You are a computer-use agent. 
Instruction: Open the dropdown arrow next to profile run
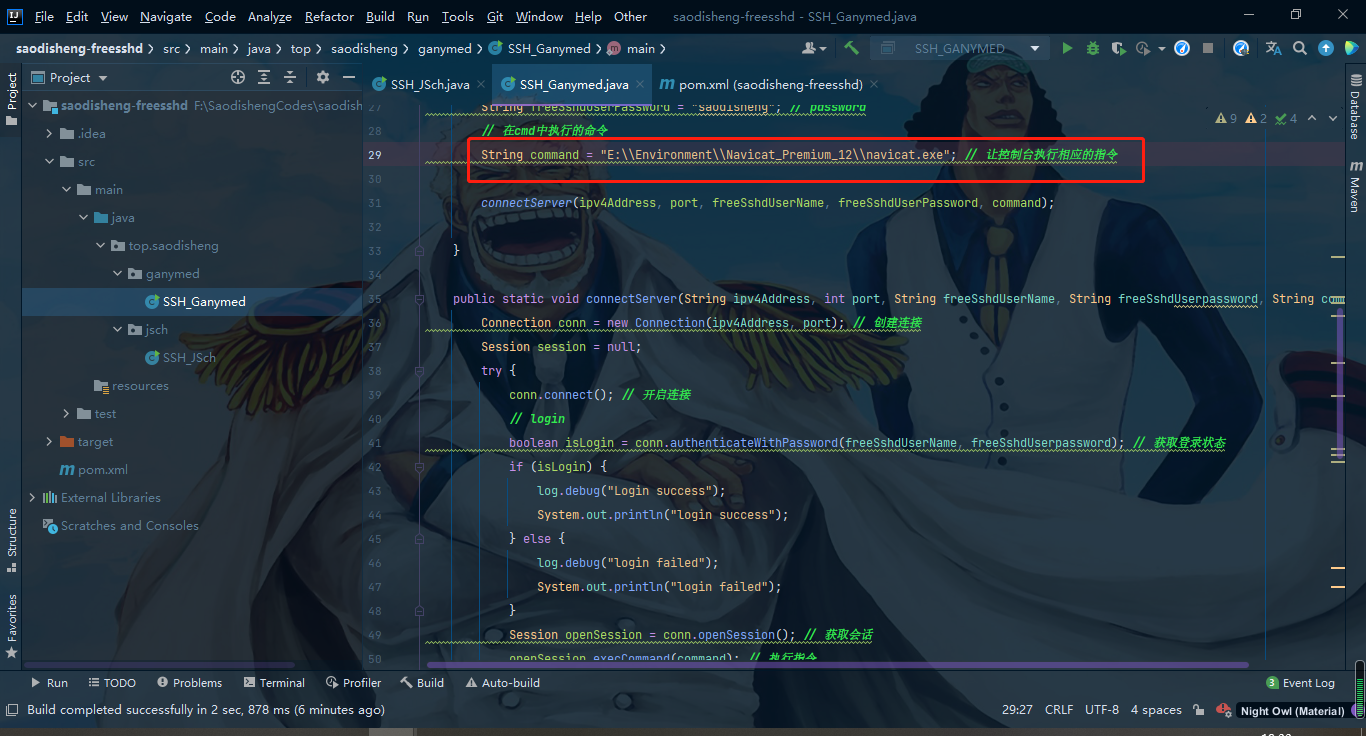point(1161,48)
